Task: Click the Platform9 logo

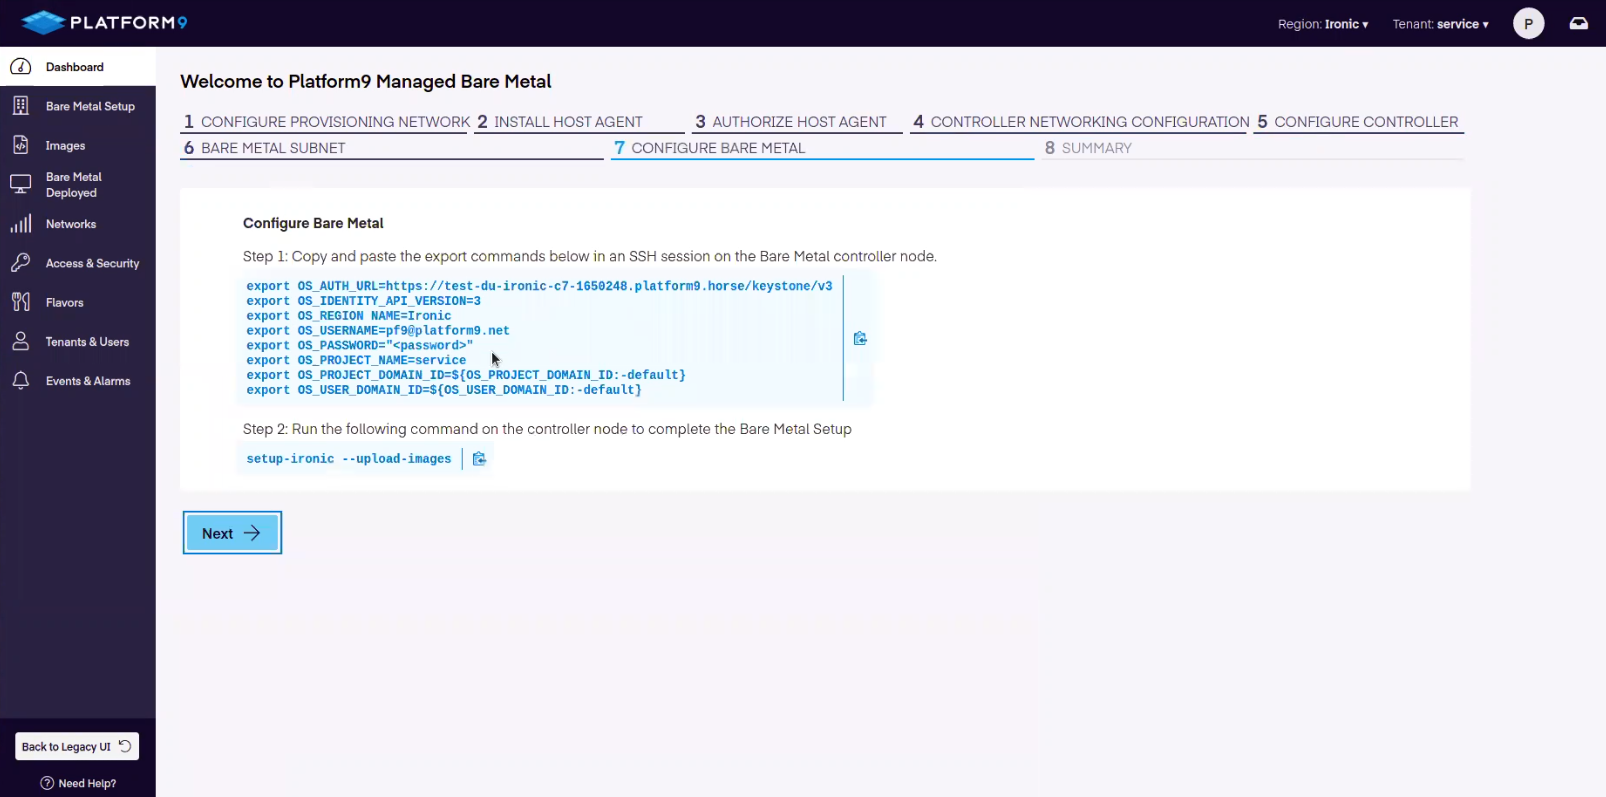Action: (104, 22)
